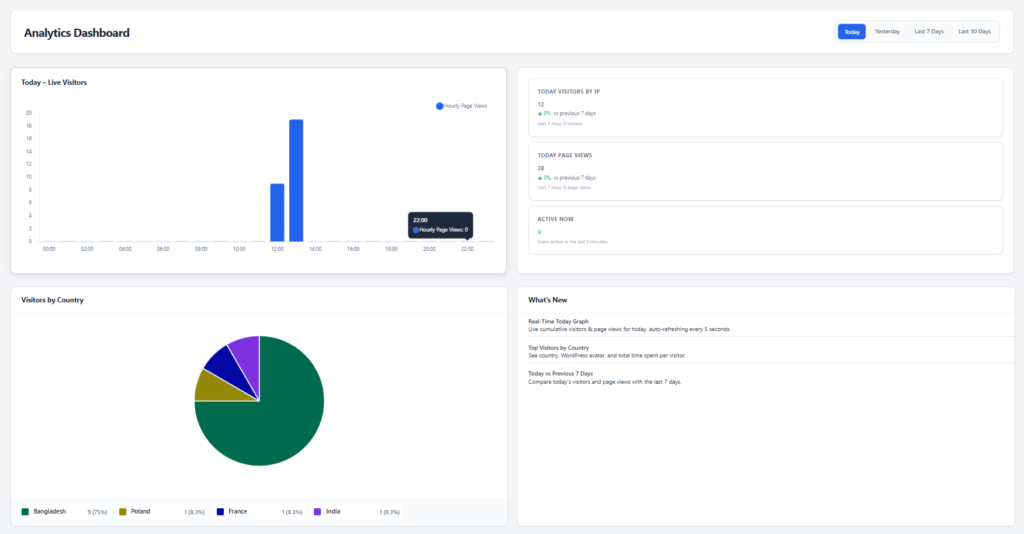Click the France legend swatch
Viewport: 1024px width, 534px height.
tap(220, 511)
